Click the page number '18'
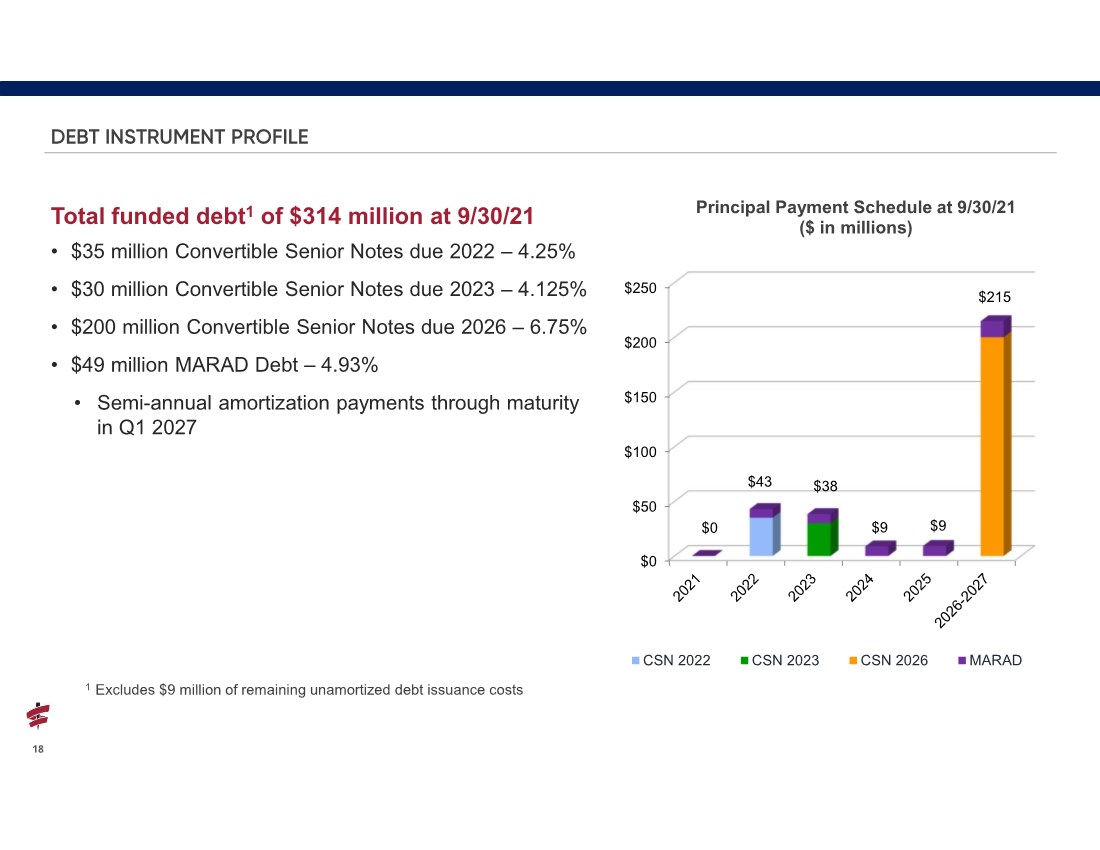The height and width of the screenshot is (850, 1100). point(38,749)
